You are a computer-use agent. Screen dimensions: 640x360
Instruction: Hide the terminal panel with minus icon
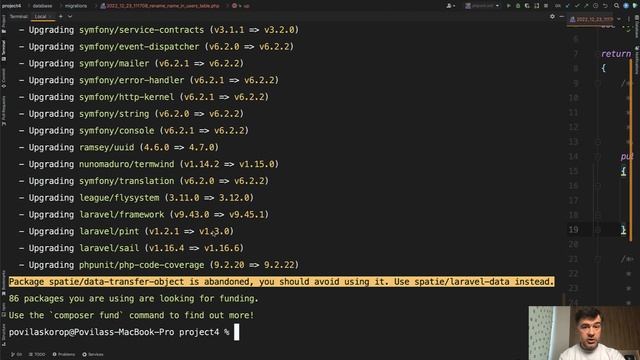coord(562,16)
